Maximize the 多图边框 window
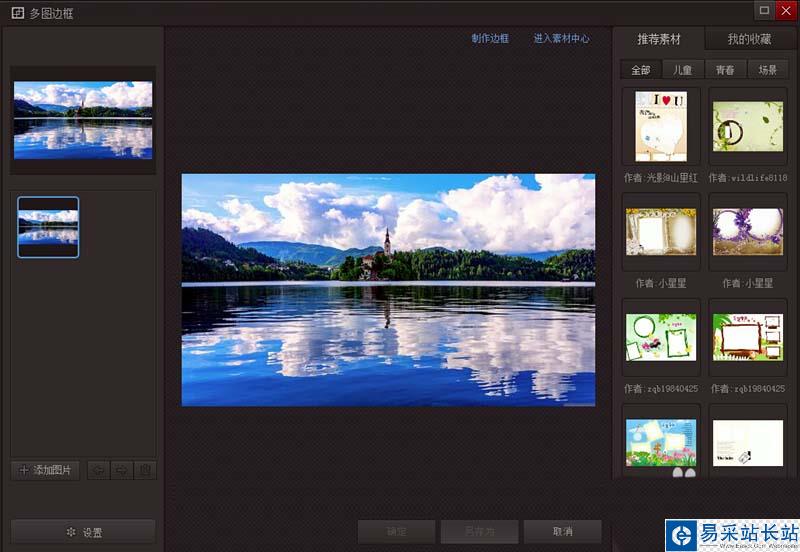This screenshot has height=552, width=800. [764, 10]
